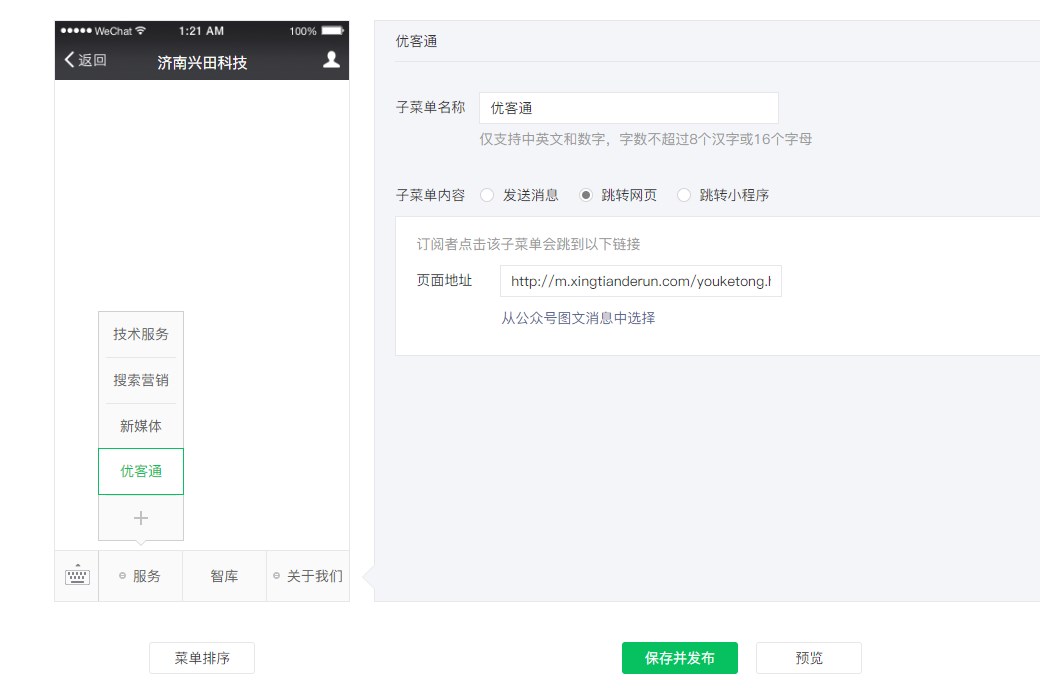
Task: Click the WeChat Wi-Fi signal icon
Action: 141,31
